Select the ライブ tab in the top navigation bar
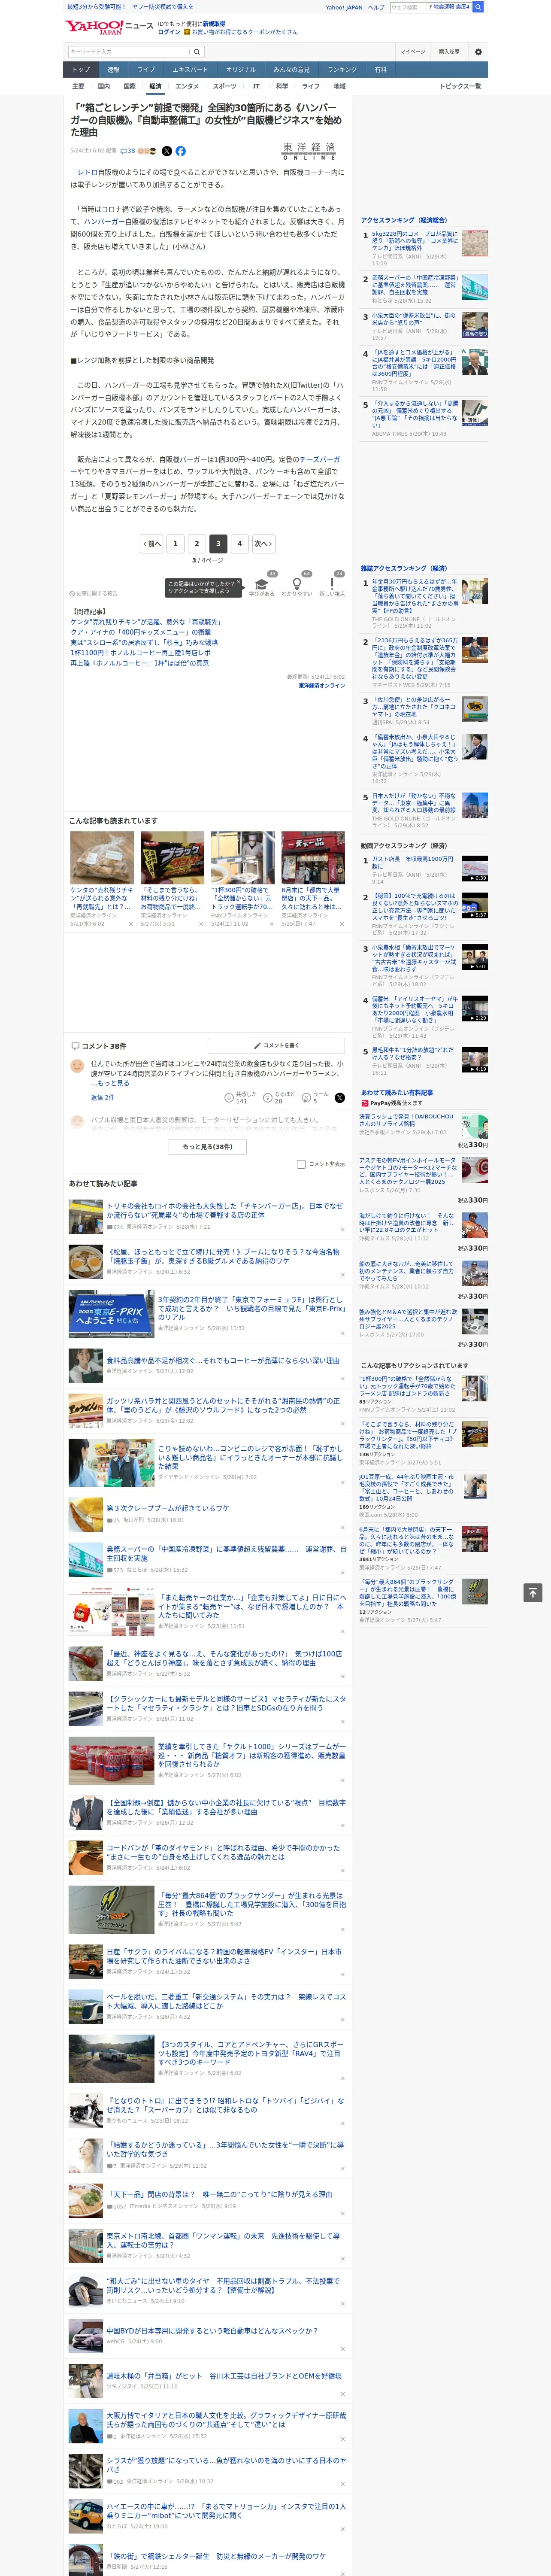This screenshot has width=551, height=2576. [x=146, y=70]
